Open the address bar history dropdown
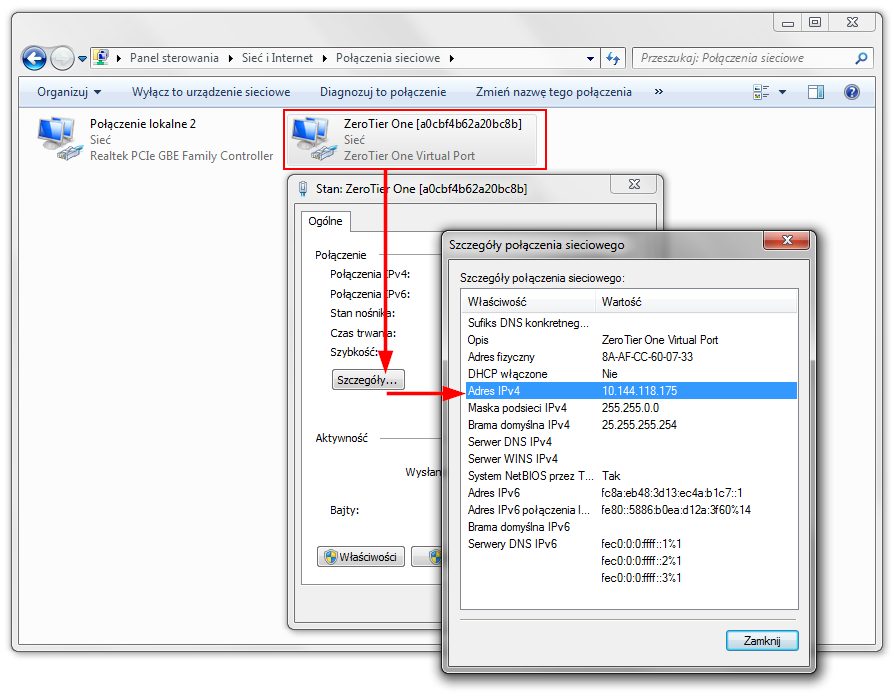894x698 pixels. click(x=590, y=58)
